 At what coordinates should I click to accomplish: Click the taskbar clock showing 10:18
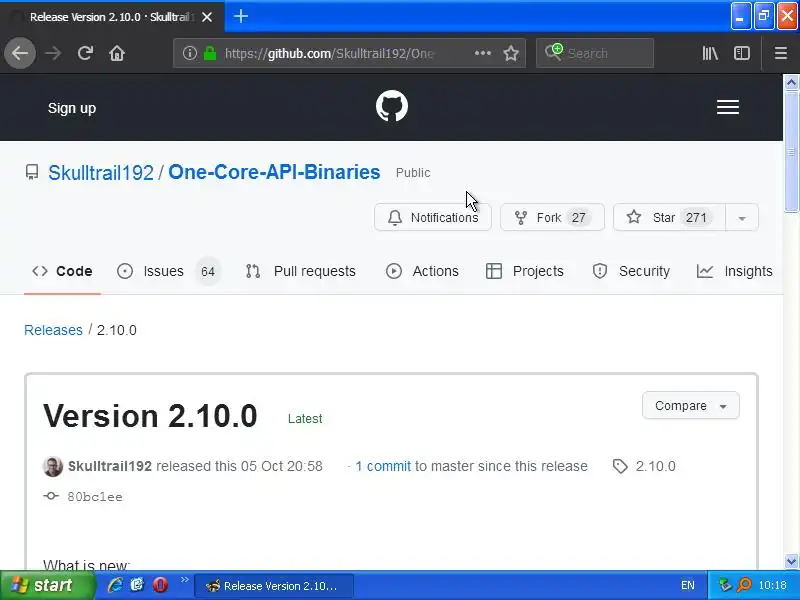772,585
